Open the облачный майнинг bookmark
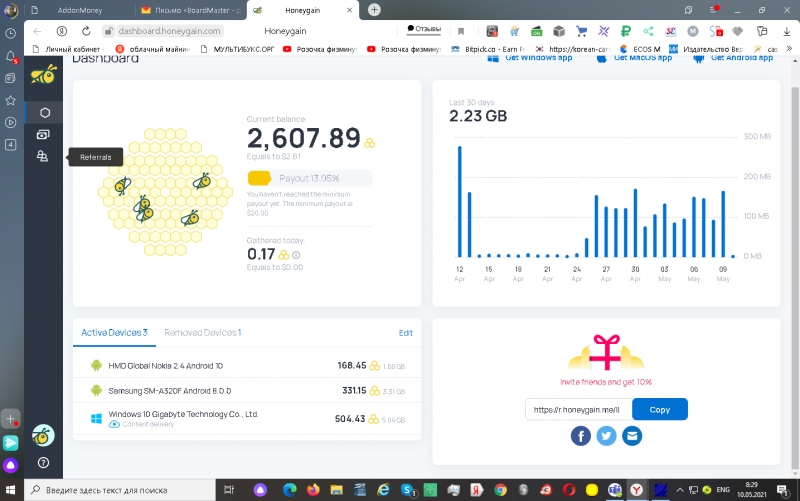 tap(153, 49)
